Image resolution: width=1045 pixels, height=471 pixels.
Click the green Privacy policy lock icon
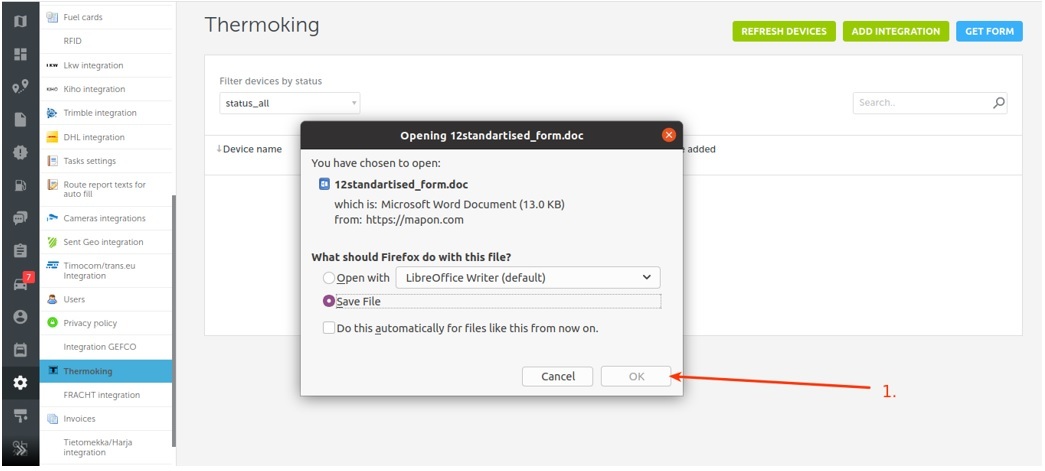[52, 323]
